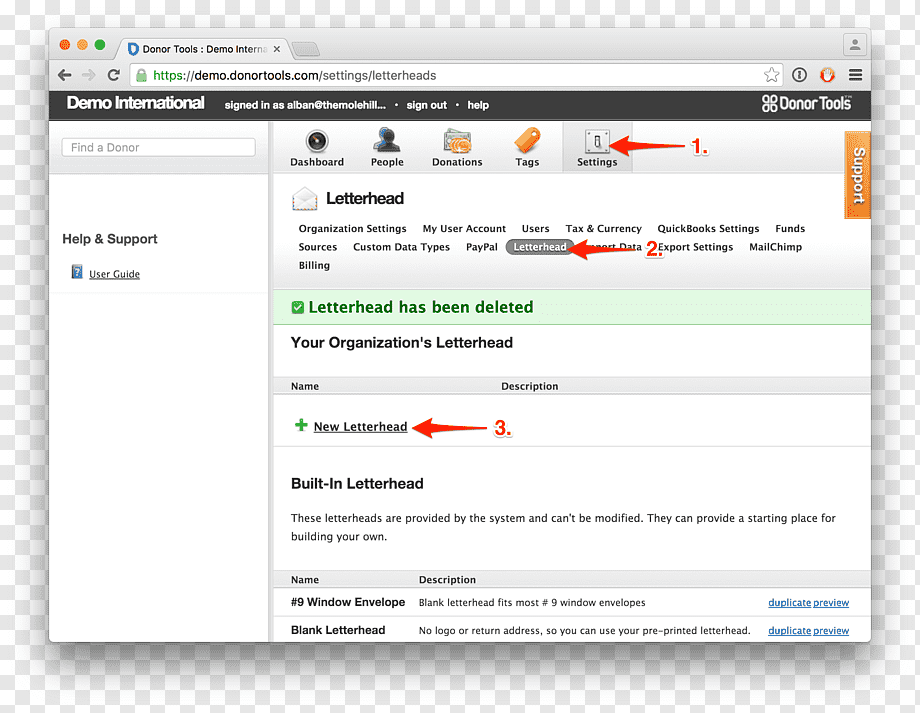Click New Letterhead link
Image resolution: width=920 pixels, height=713 pixels.
point(360,427)
